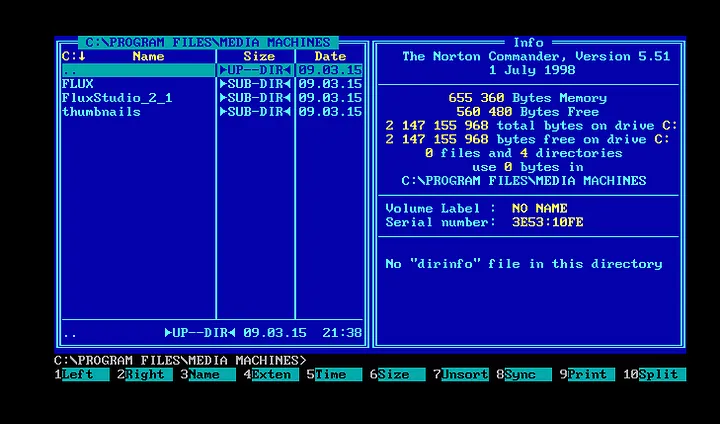Sort by Name with the 3 Name key
Image resolution: width=720 pixels, height=424 pixels.
click(208, 374)
